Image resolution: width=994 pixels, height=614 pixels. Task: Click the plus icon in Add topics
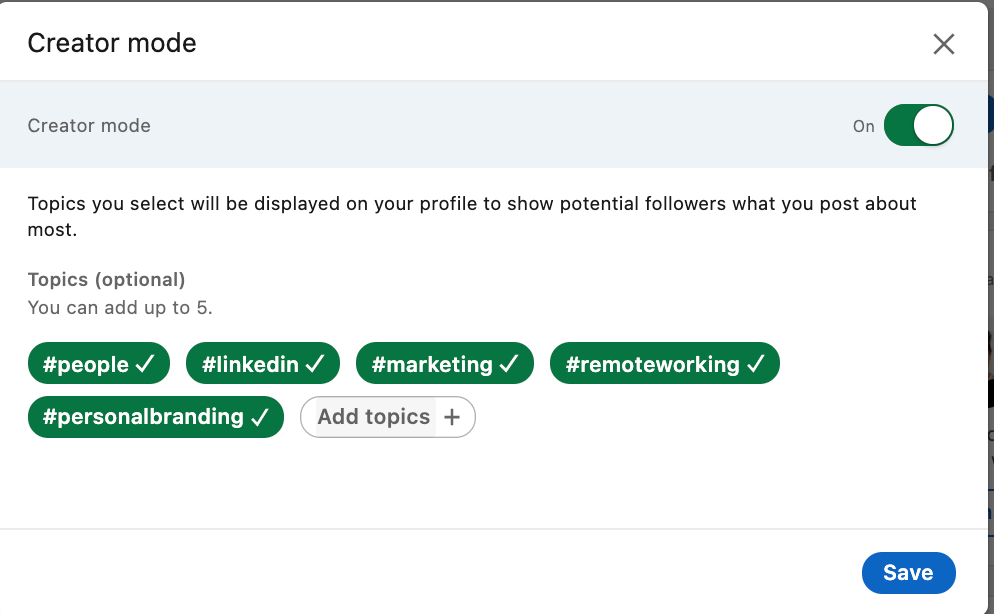452,418
